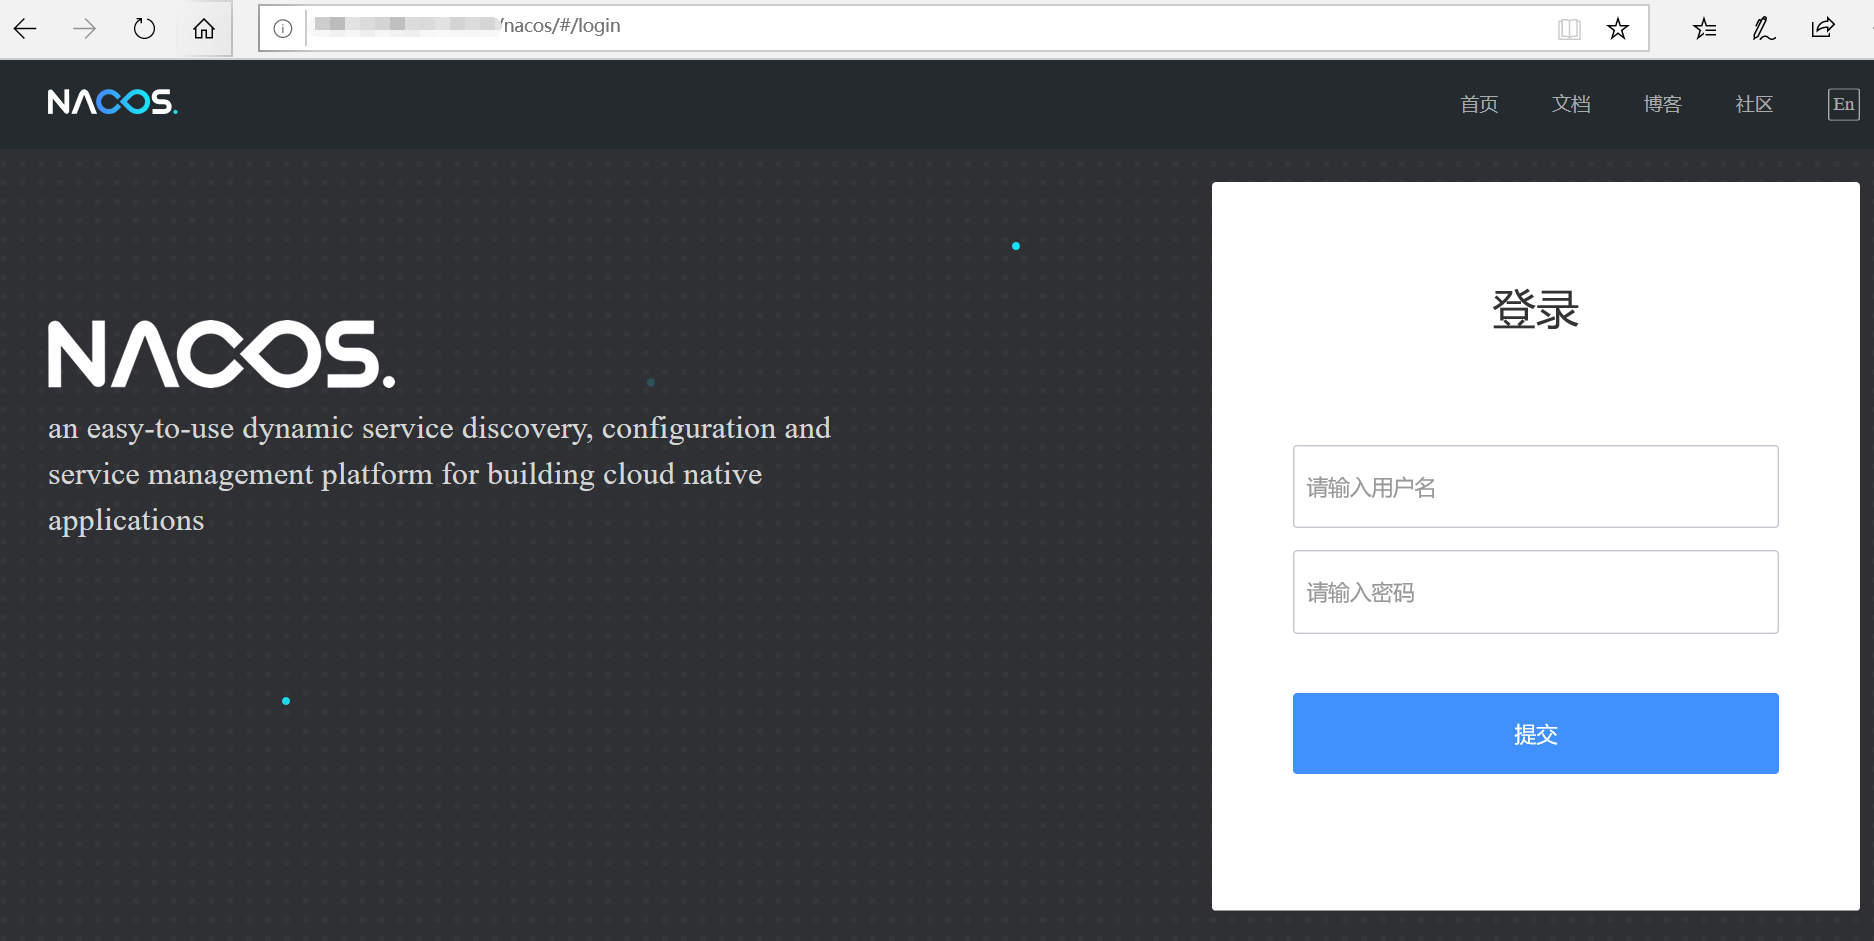Open reading view icon in address bar
This screenshot has height=941, width=1874.
[1569, 29]
